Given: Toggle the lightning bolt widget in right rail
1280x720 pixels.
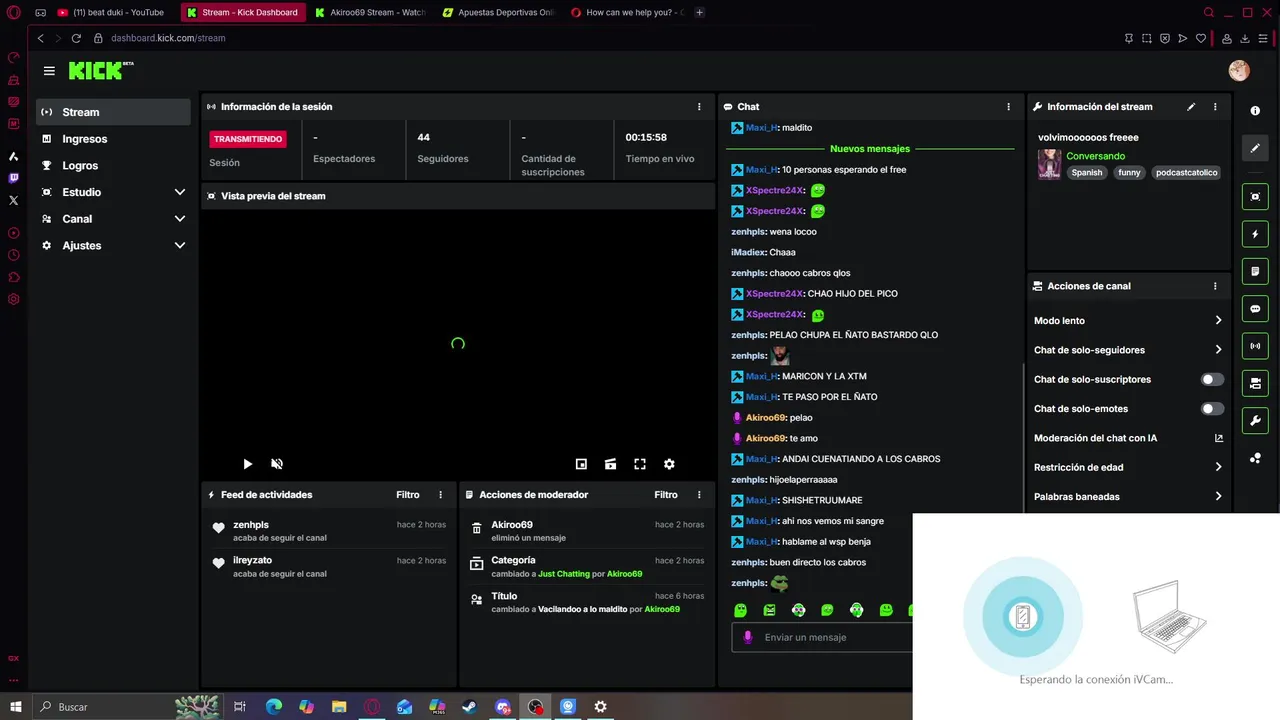Looking at the screenshot, I should tap(1255, 234).
